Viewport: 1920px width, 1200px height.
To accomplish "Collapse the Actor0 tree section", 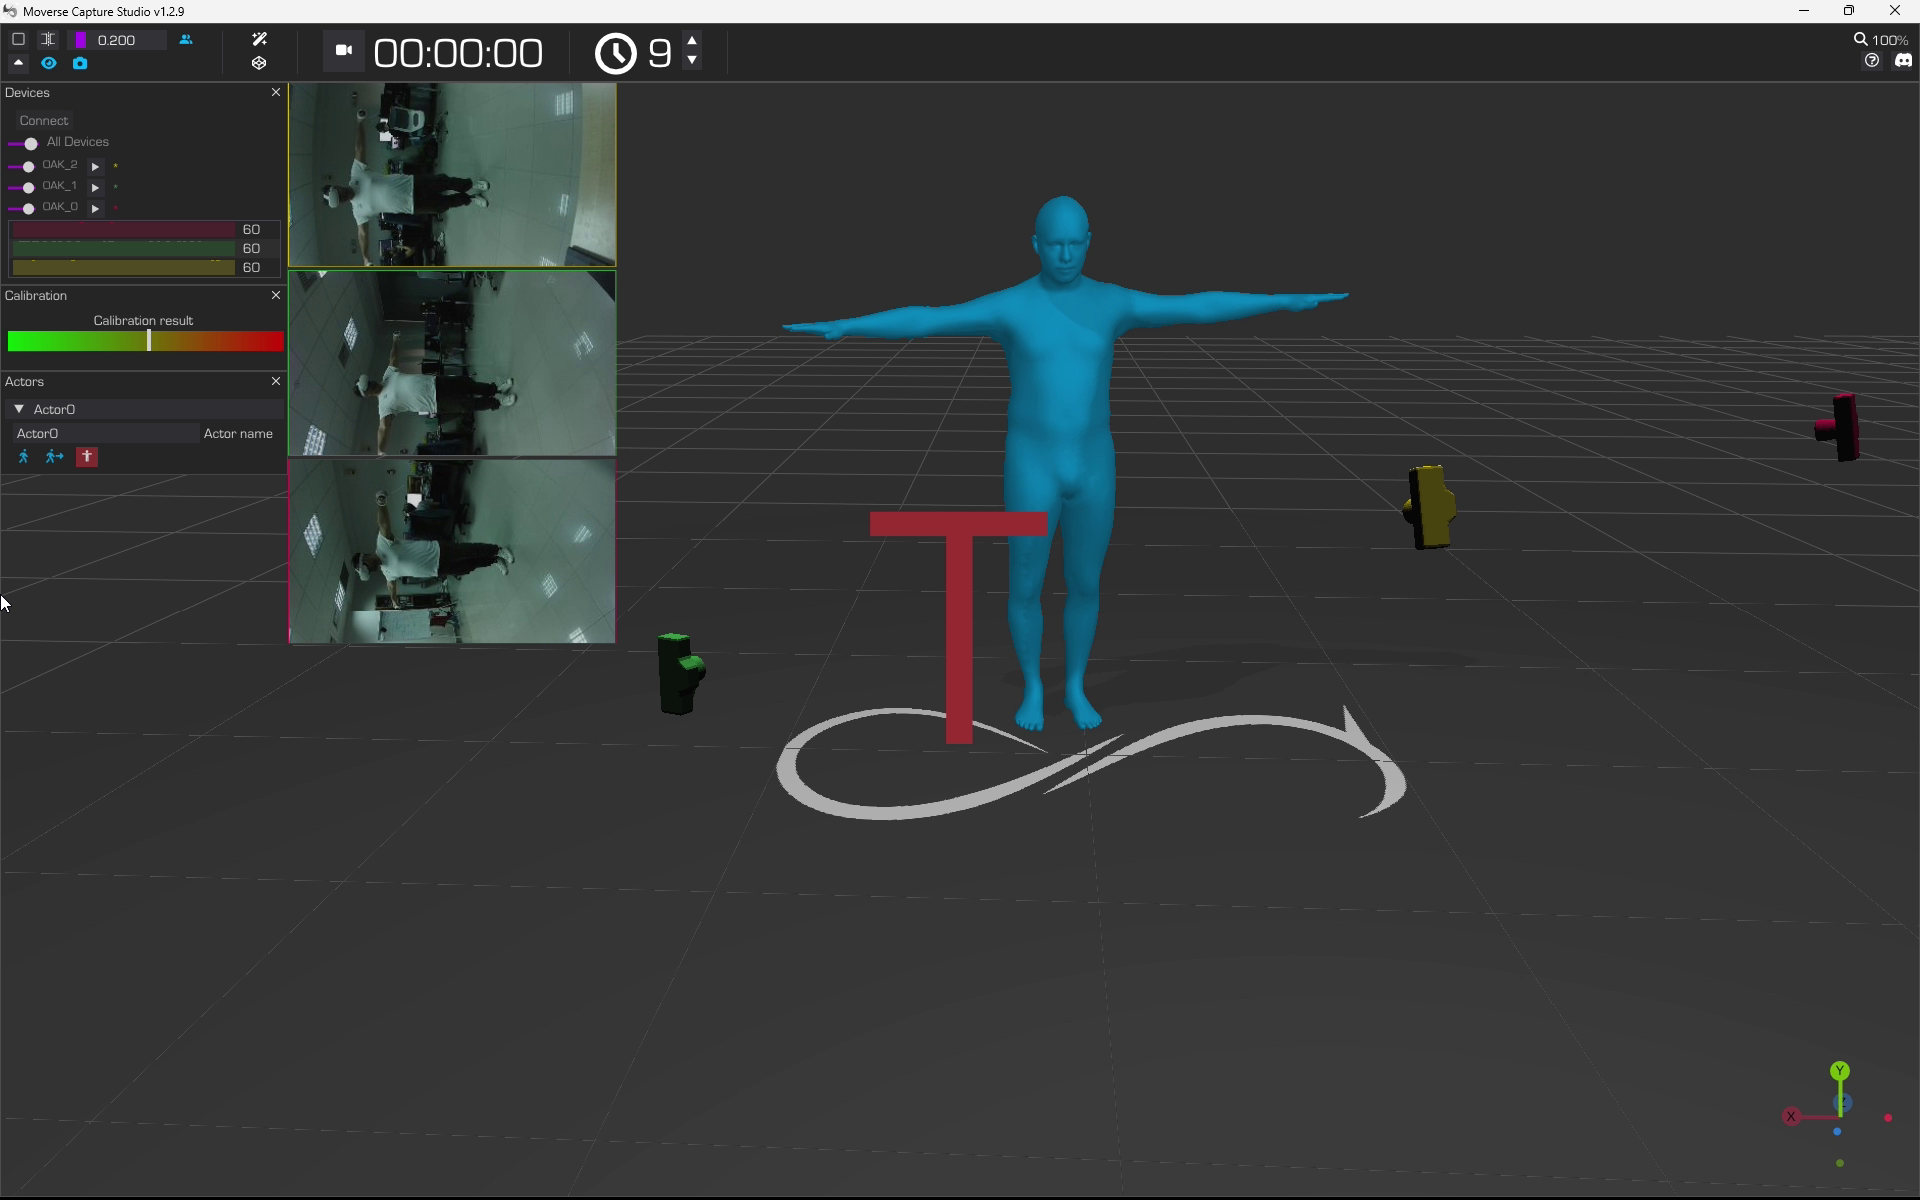I will [19, 409].
